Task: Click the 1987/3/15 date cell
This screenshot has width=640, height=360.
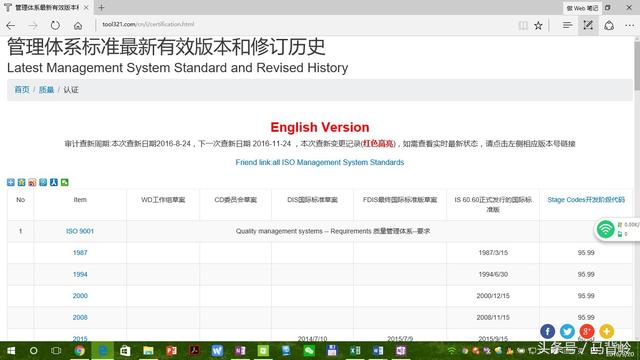Action: (x=493, y=253)
